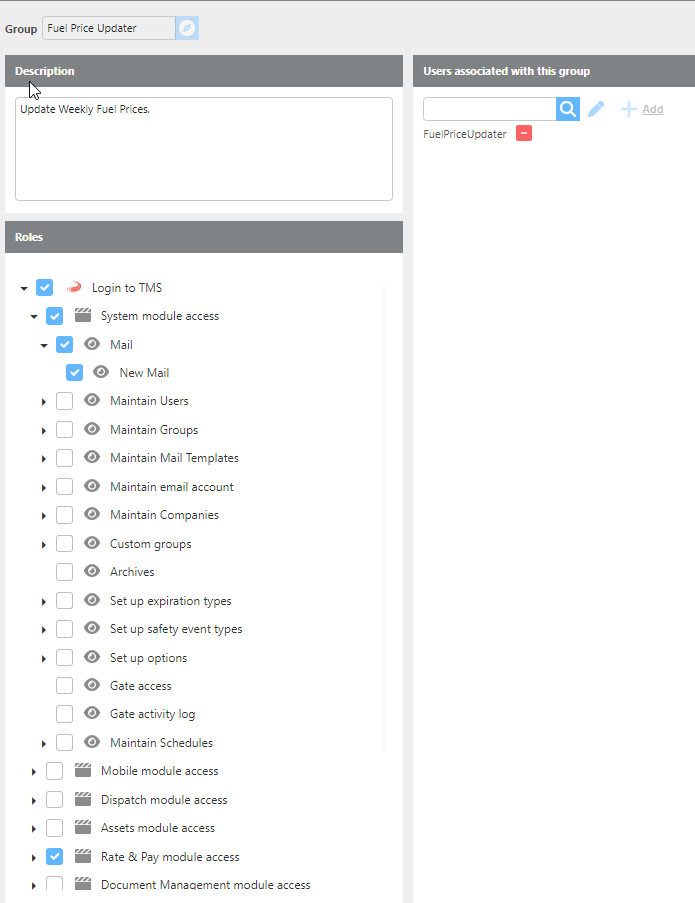The image size is (695, 903).
Task: Click the search magnifier icon in users panel
Action: click(x=568, y=109)
